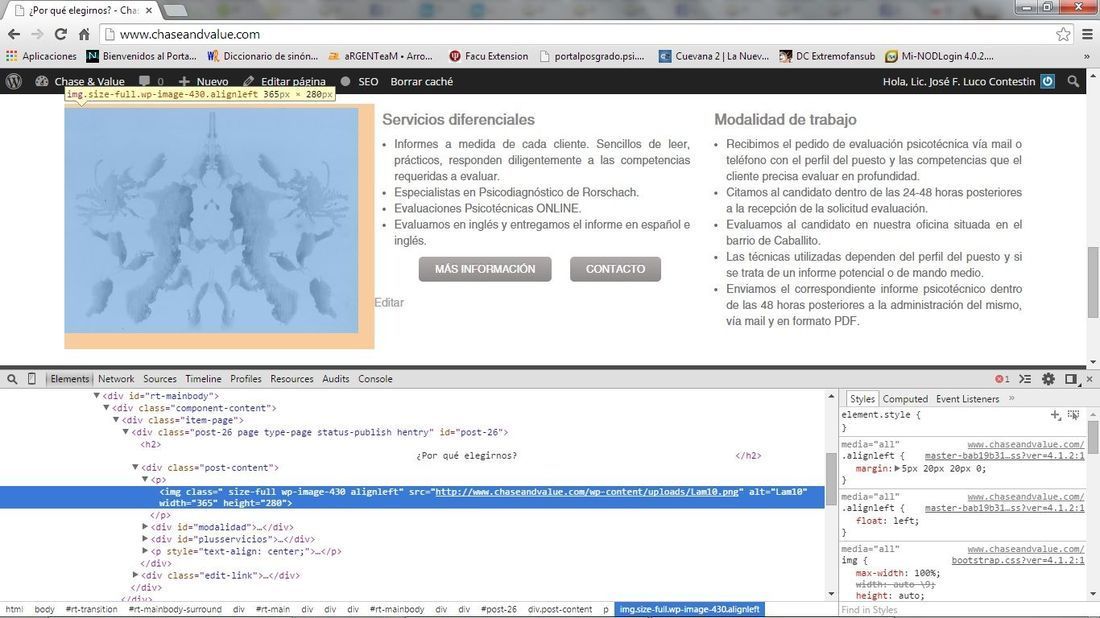This screenshot has width=1100, height=618.
Task: Close DevTools with the x icon
Action: (1089, 379)
